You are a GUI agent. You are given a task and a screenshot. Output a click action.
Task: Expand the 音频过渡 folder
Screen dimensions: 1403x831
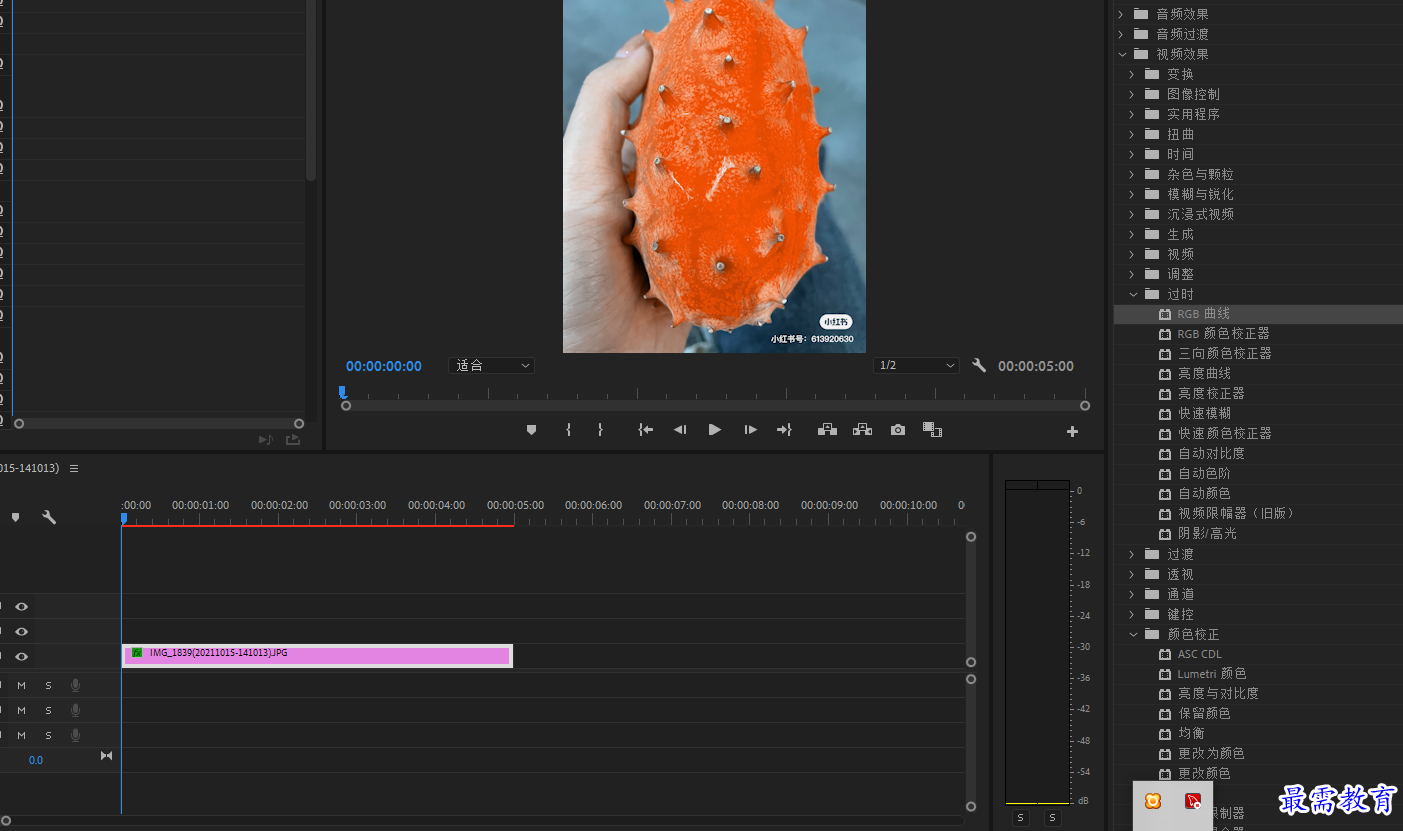pyautogui.click(x=1122, y=34)
